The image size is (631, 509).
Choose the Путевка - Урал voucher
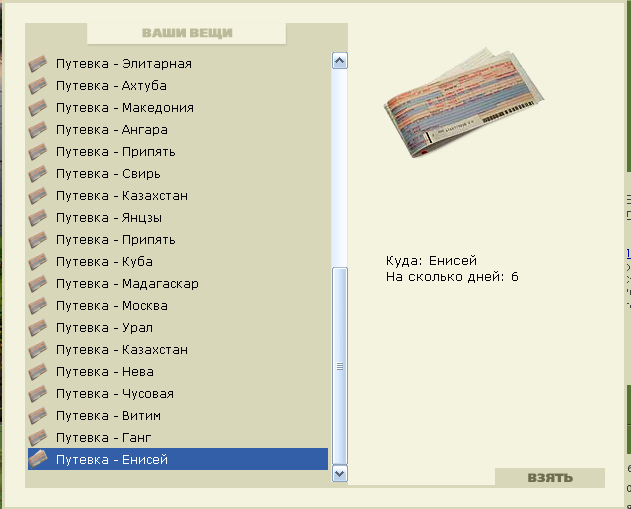(178, 328)
